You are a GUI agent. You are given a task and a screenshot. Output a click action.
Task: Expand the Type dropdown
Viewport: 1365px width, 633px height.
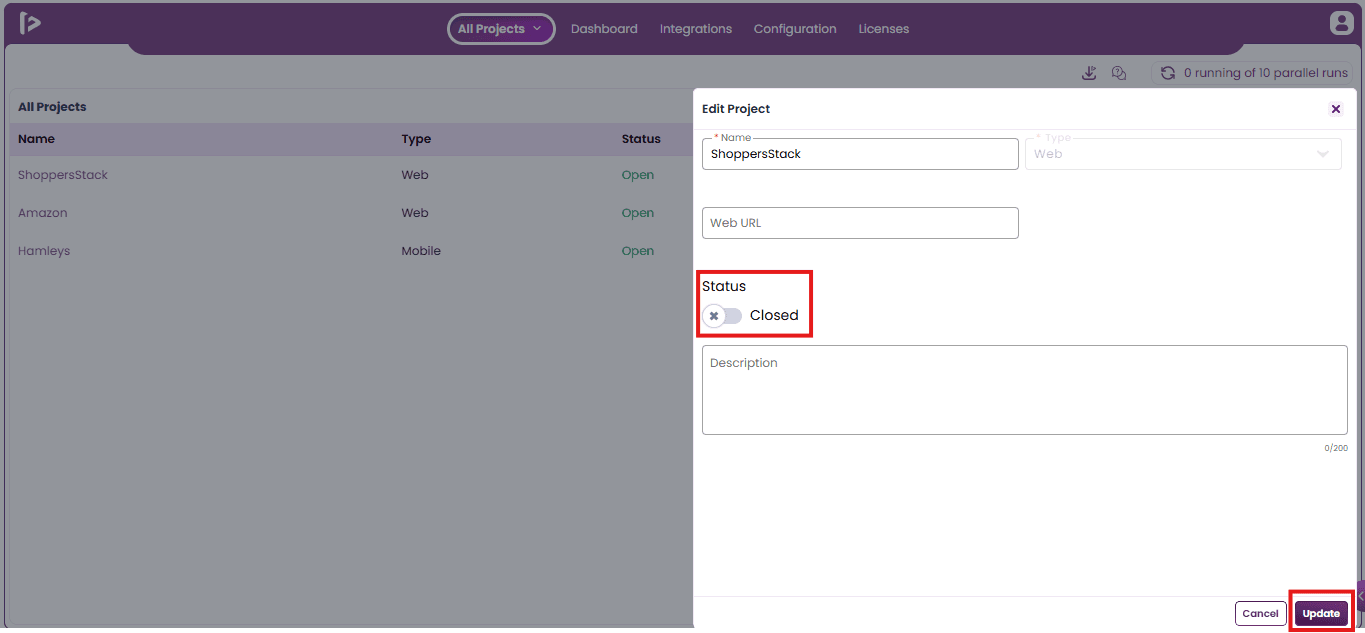tap(1183, 154)
